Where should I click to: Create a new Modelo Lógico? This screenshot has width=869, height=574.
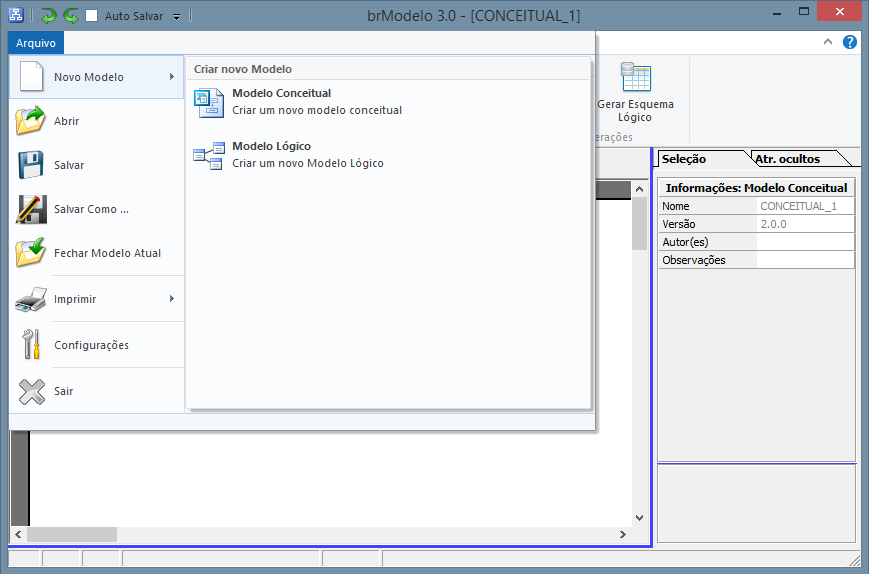388,155
